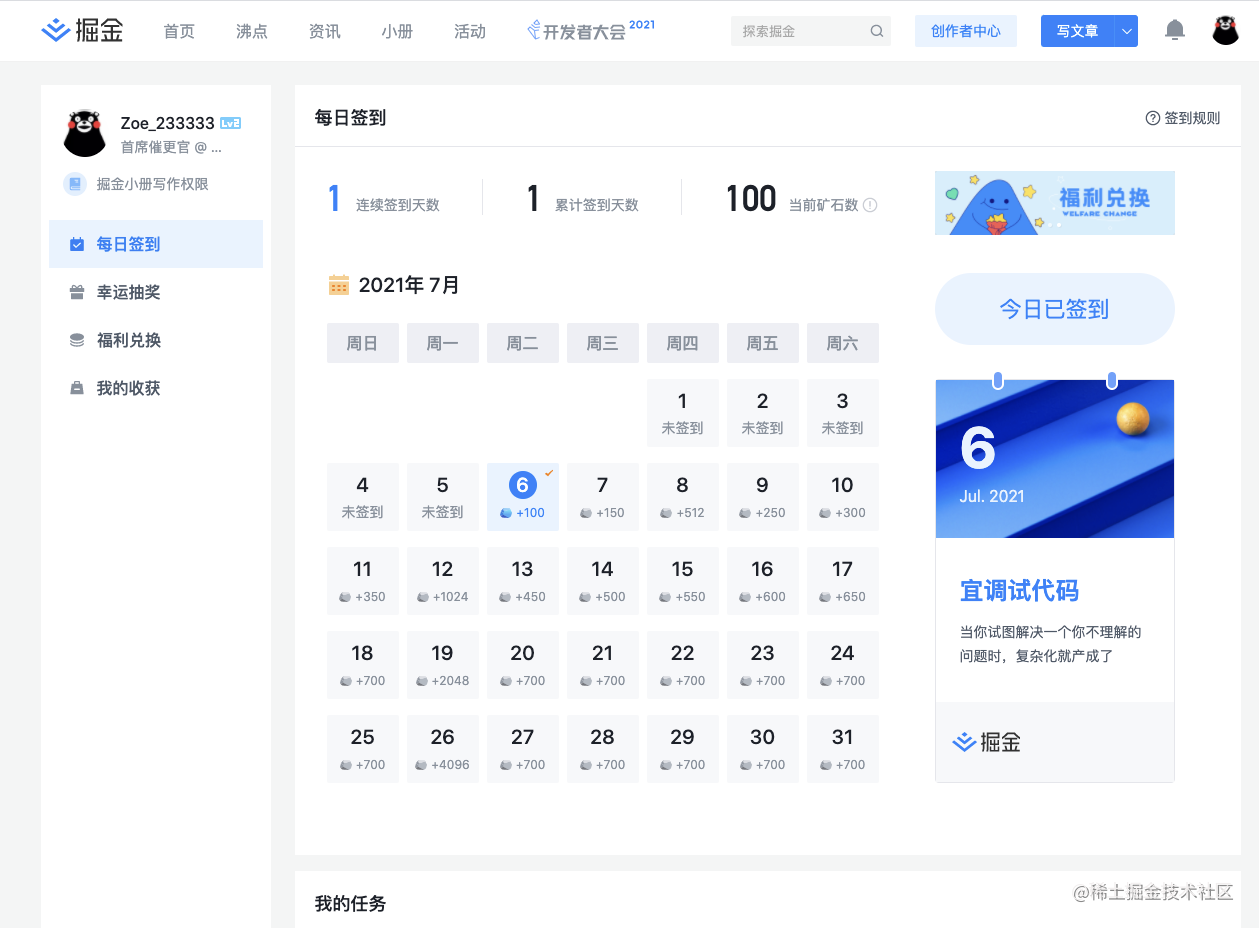Viewport: 1259px width, 928px height.
Task: Select 幸运抽奖 in the sidebar
Action: tap(156, 292)
